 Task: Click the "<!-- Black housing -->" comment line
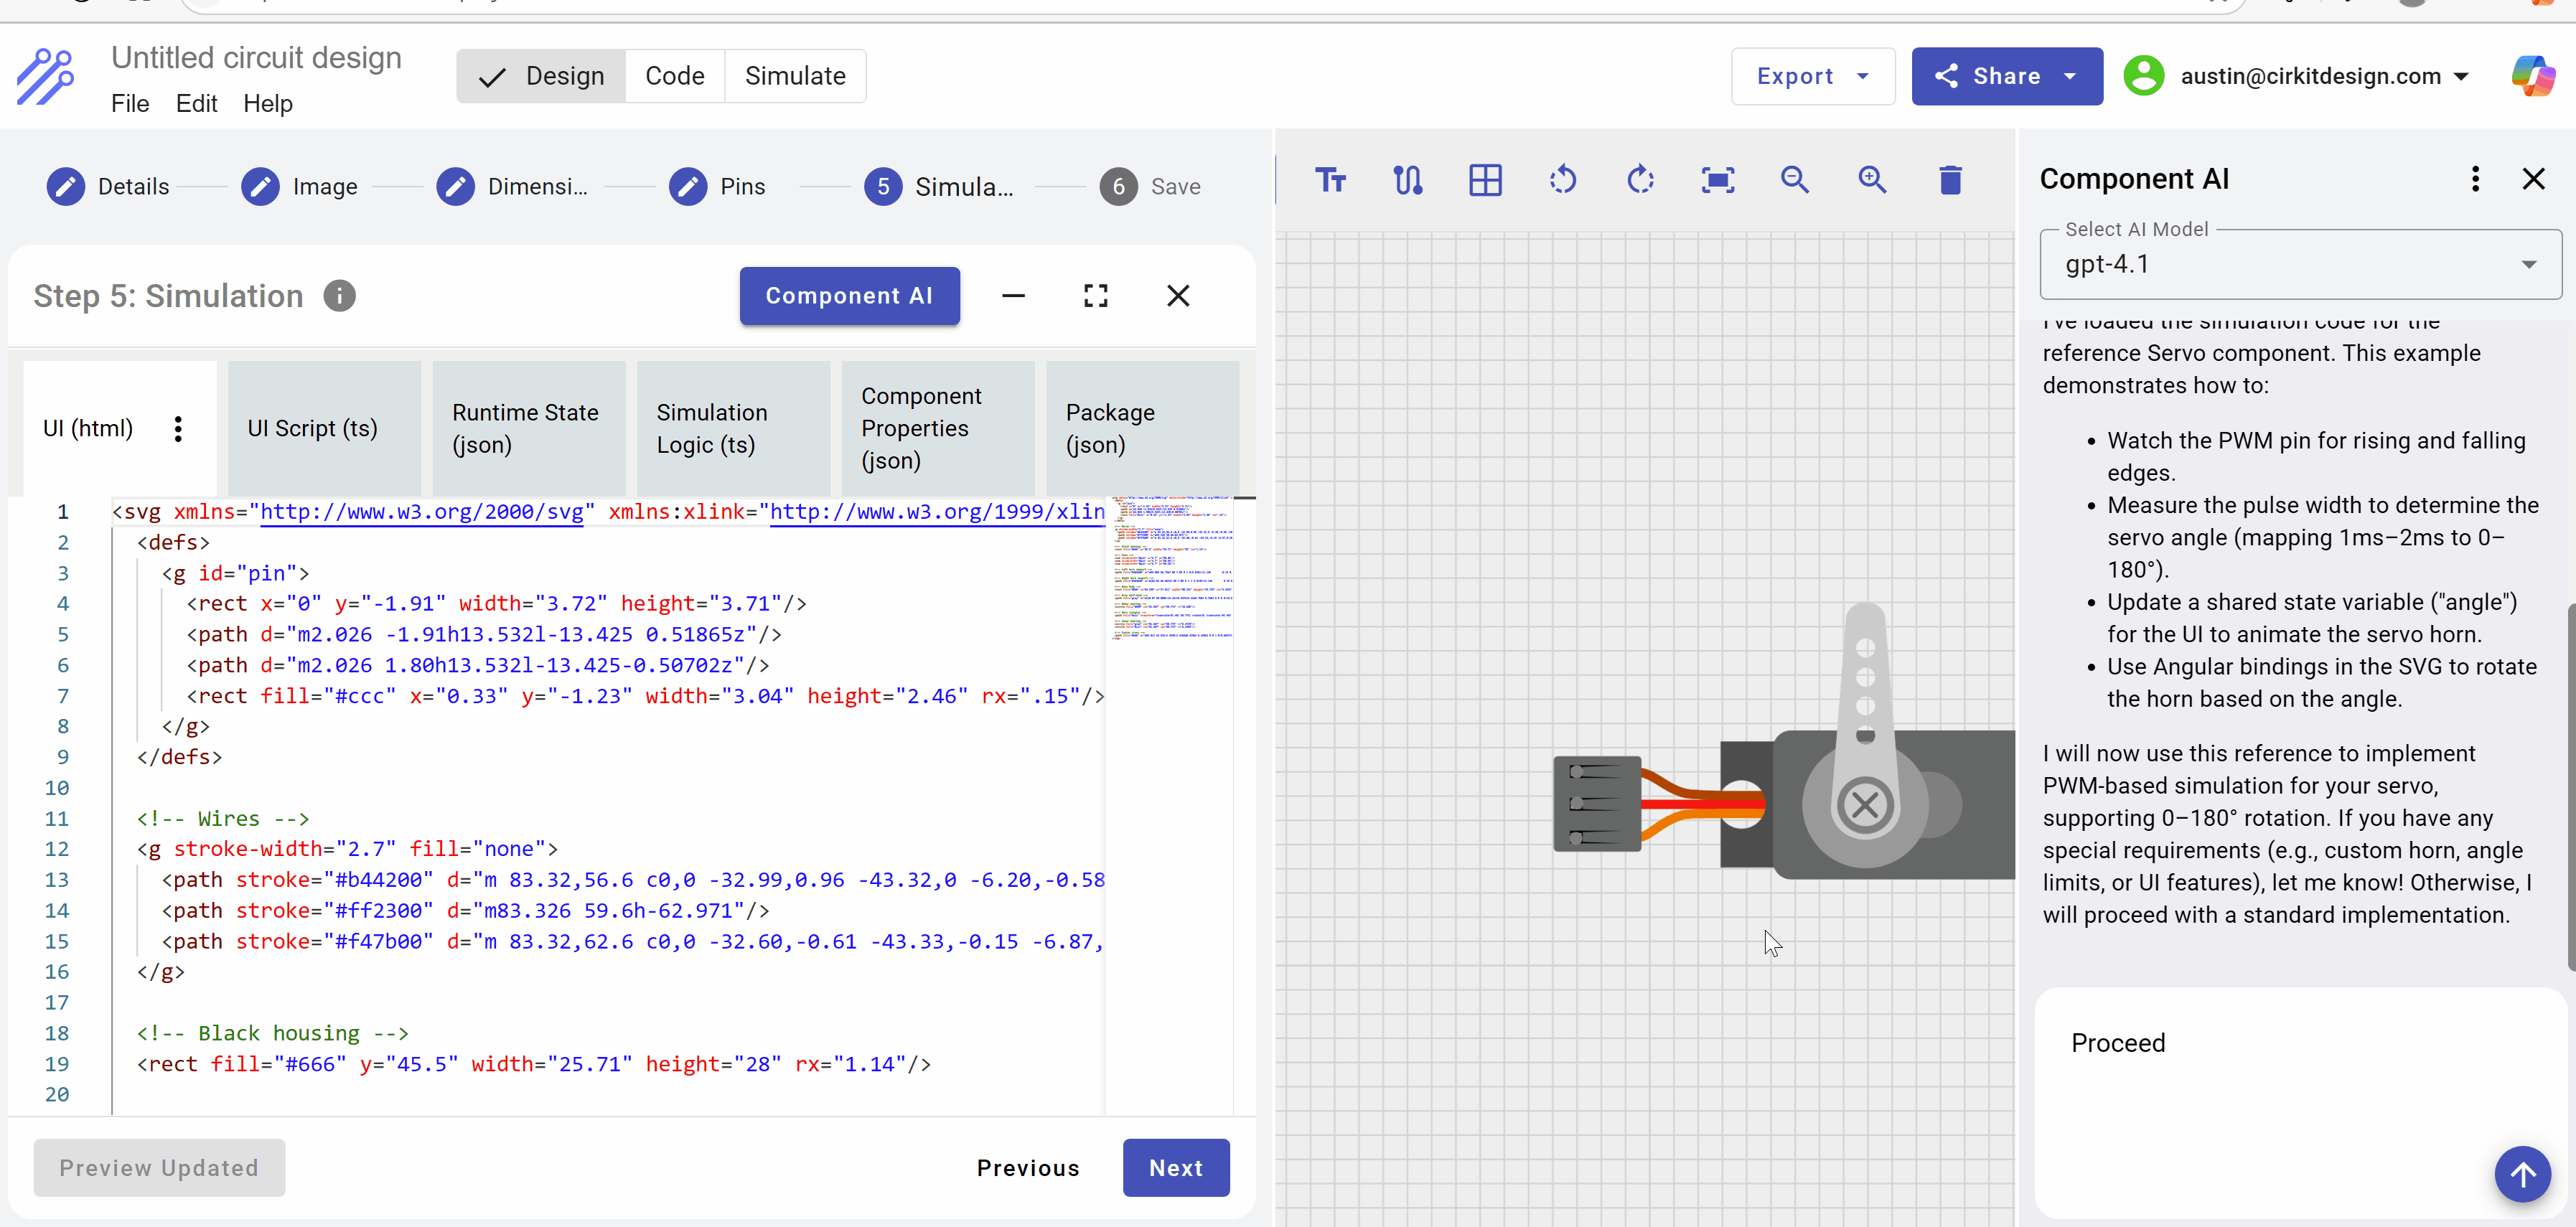tap(273, 1034)
